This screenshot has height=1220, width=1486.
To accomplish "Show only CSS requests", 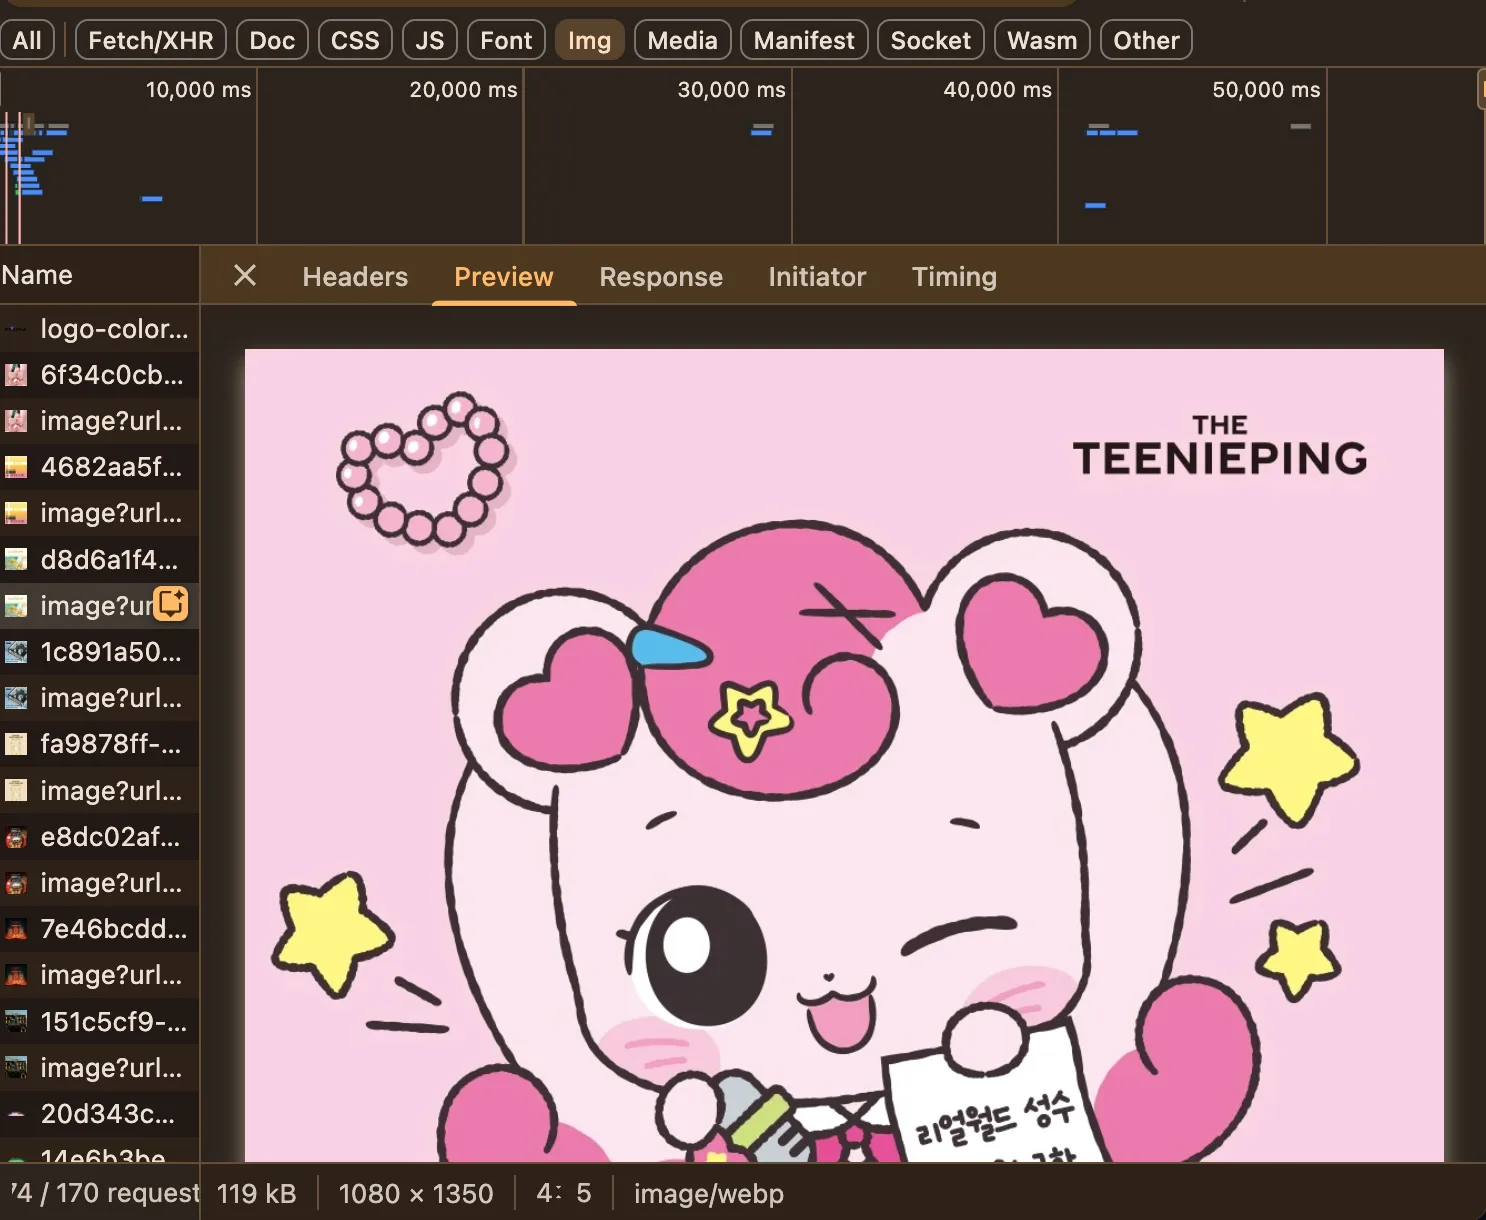I will coord(355,40).
